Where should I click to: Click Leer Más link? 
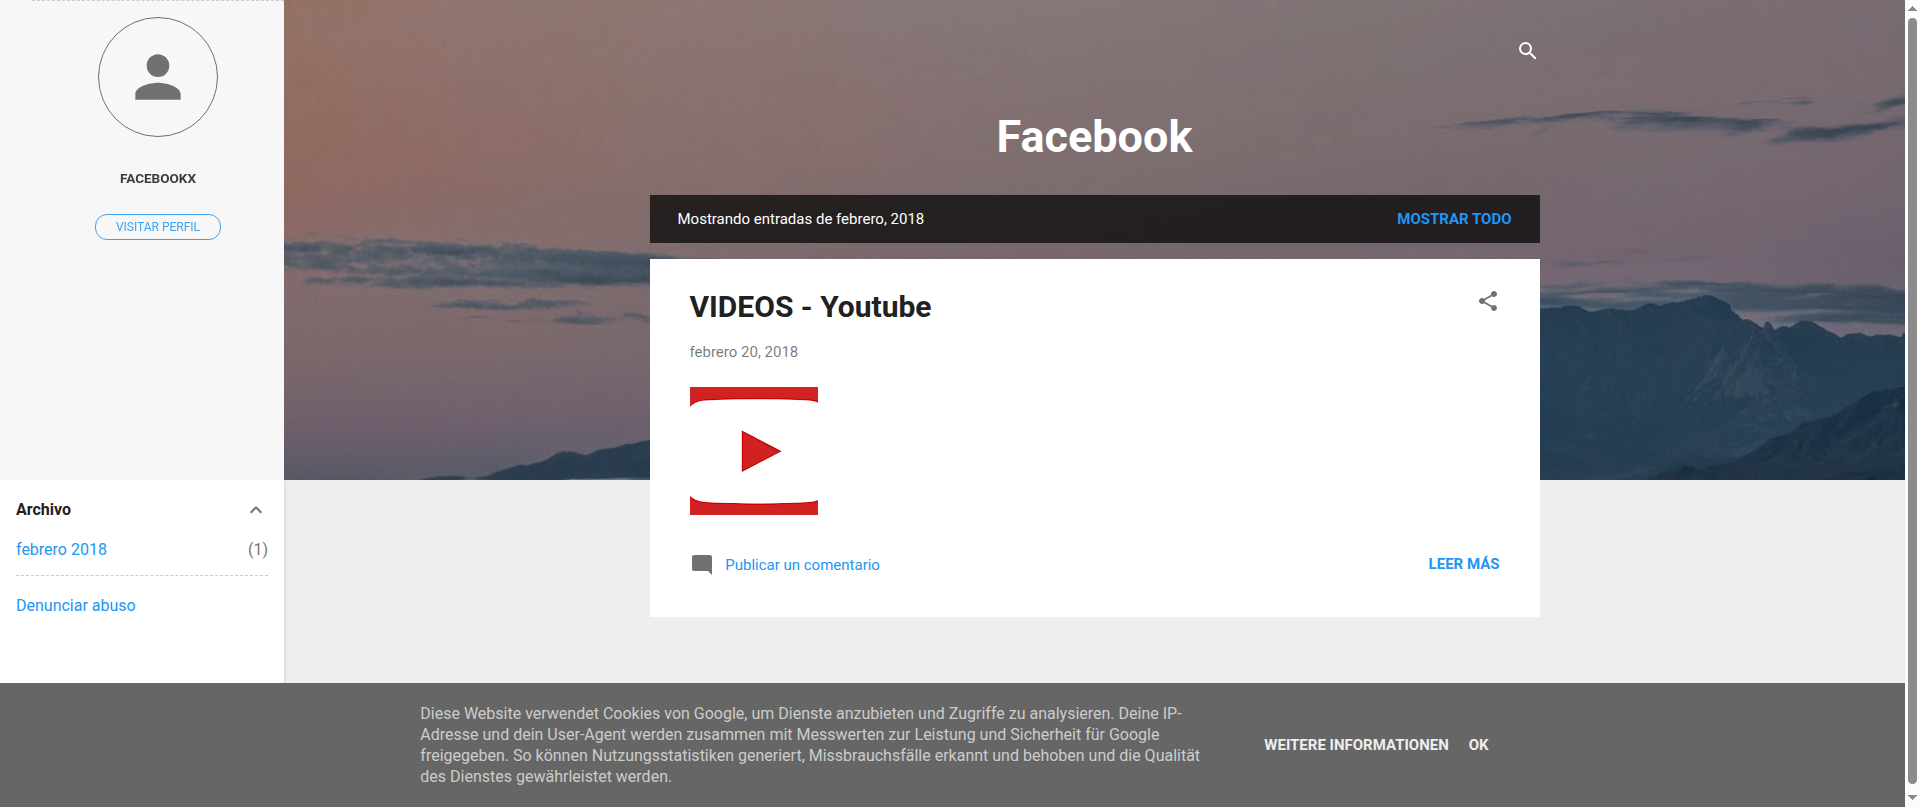[1464, 564]
